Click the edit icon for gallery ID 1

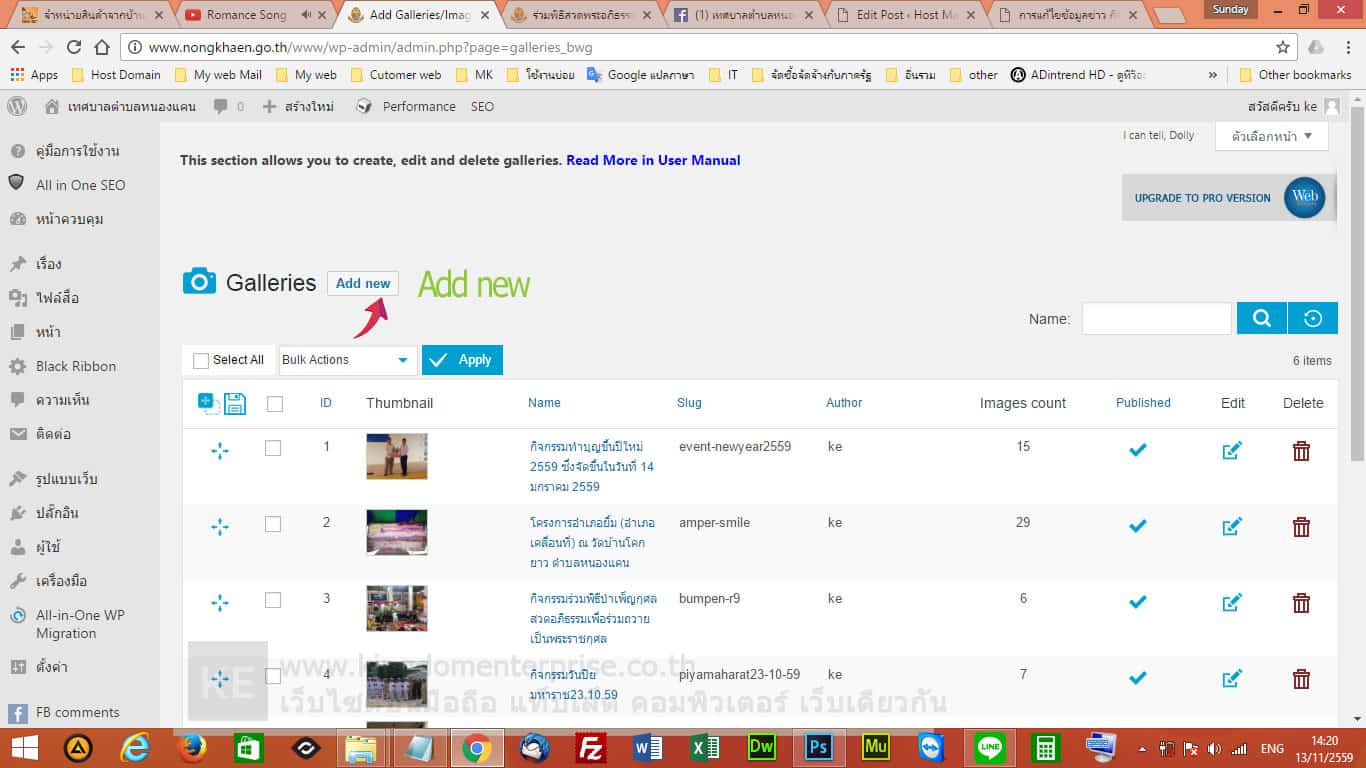[x=1232, y=451]
